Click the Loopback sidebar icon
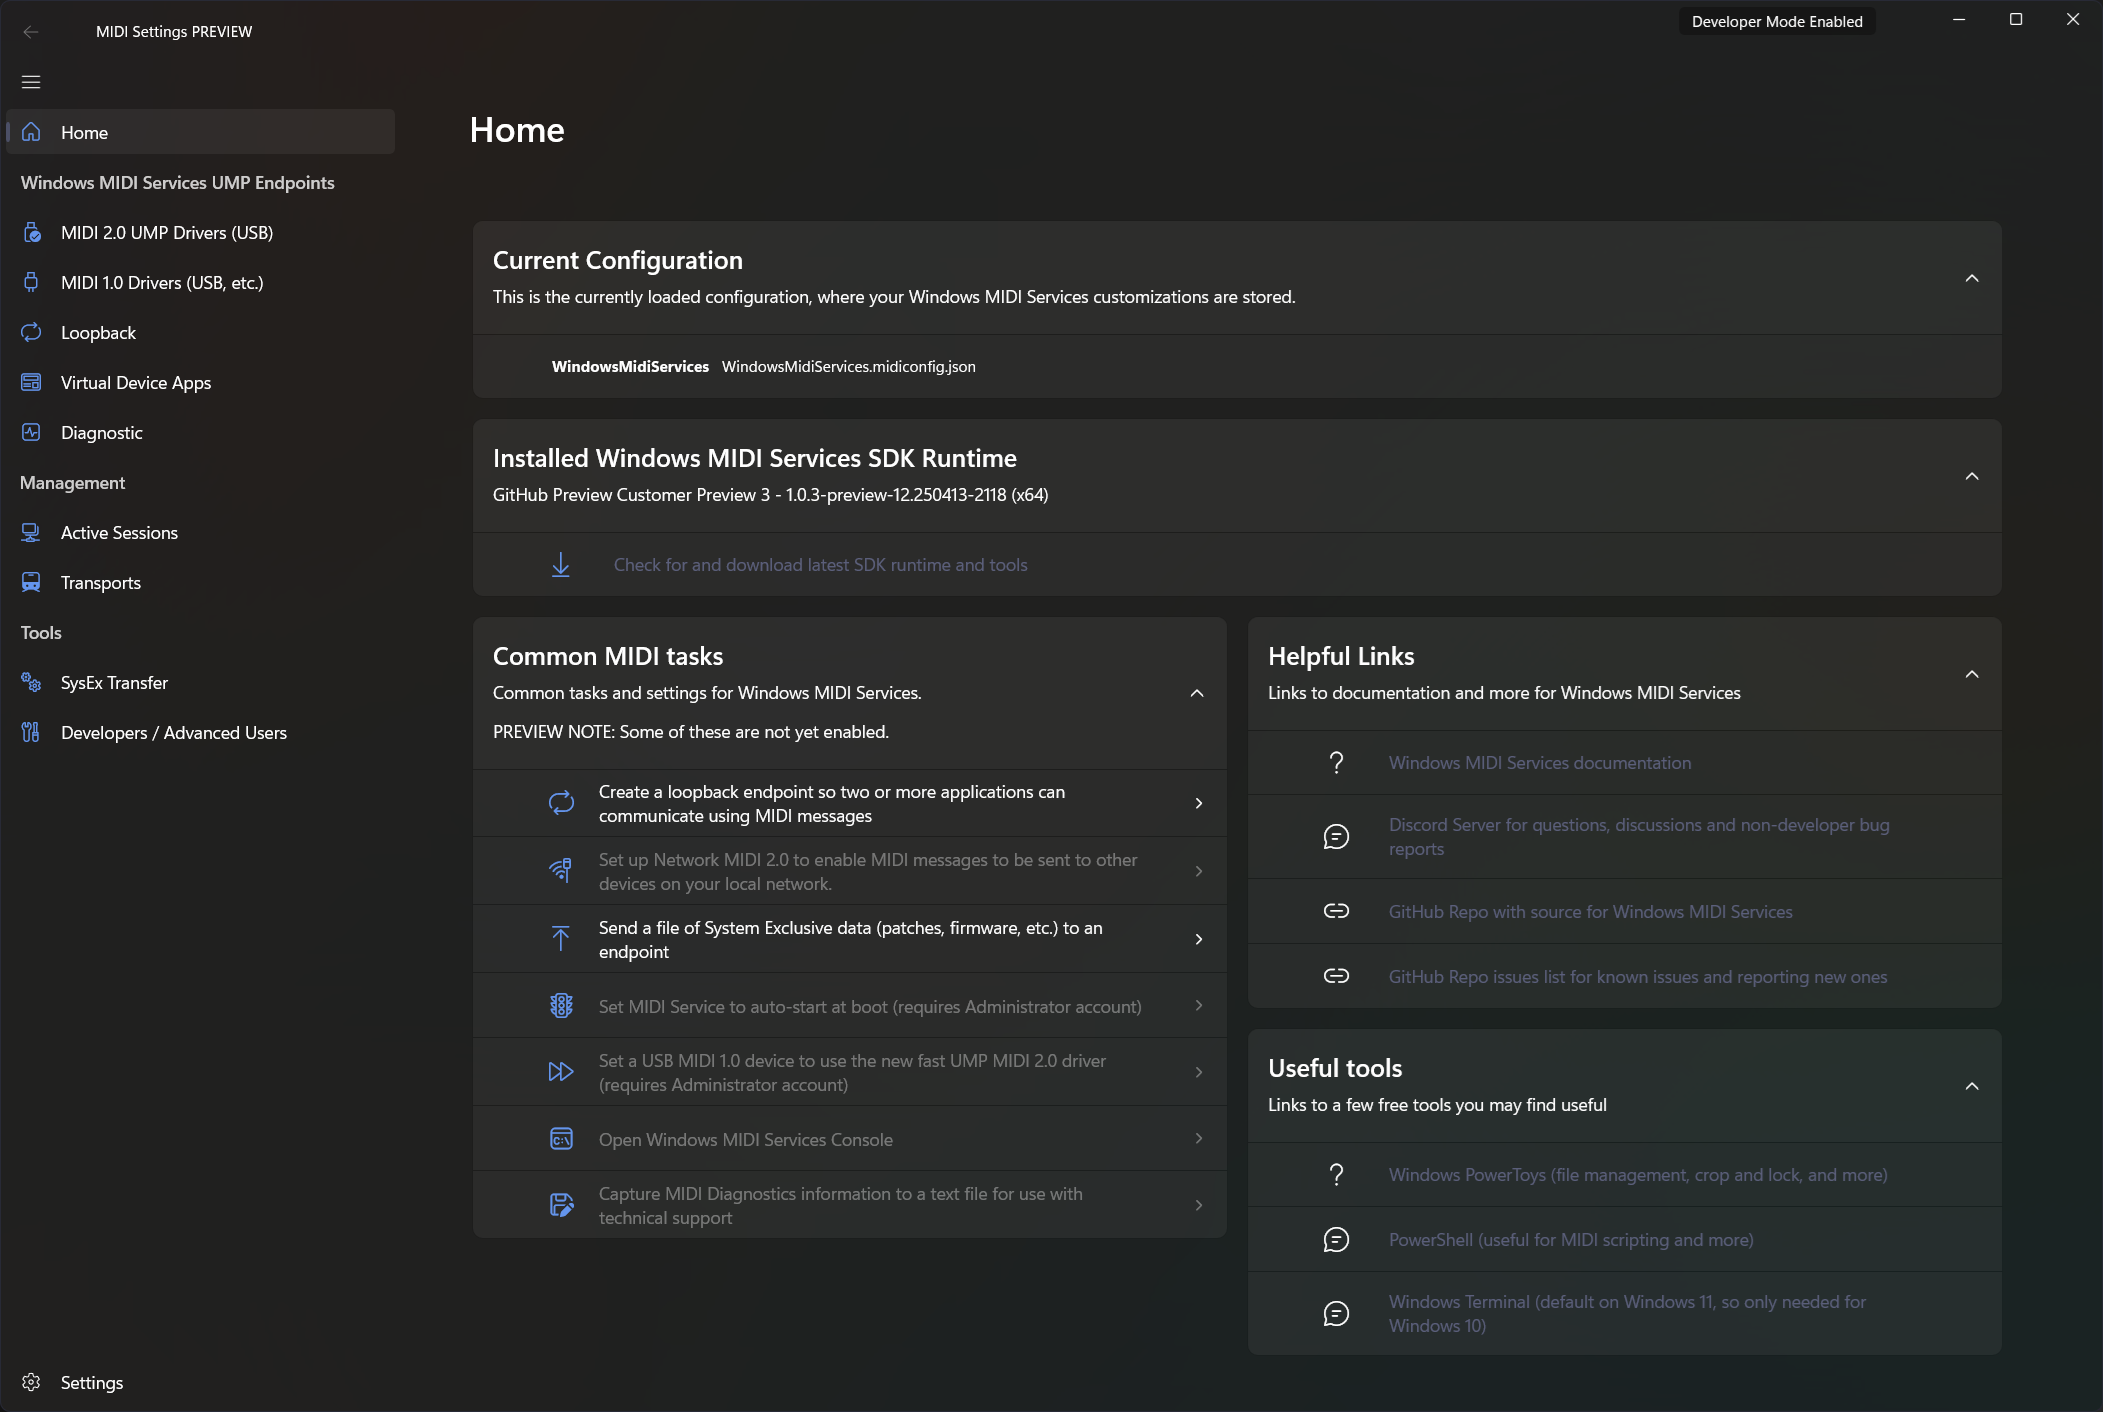The height and width of the screenshot is (1412, 2103). tap(31, 332)
